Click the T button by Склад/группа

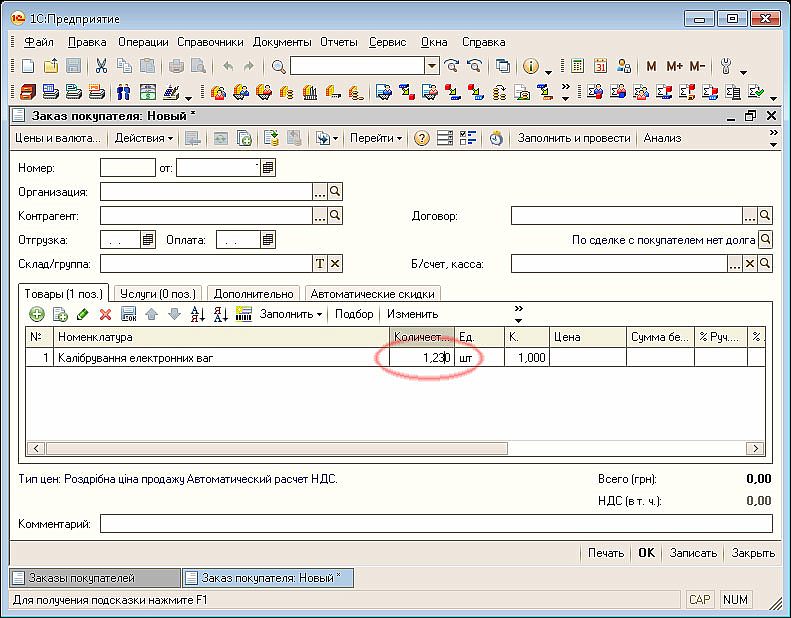[320, 263]
